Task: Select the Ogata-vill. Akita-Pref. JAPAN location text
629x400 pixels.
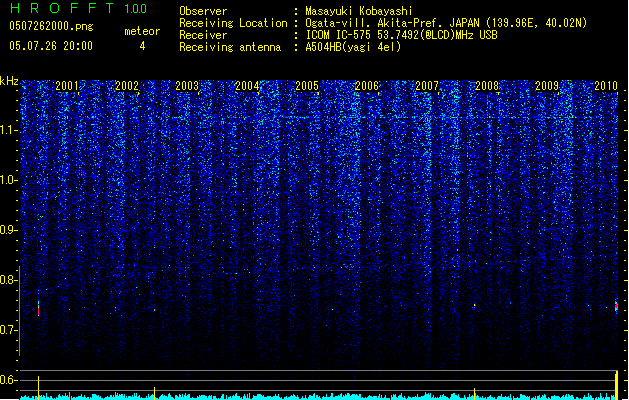Action: point(446,23)
